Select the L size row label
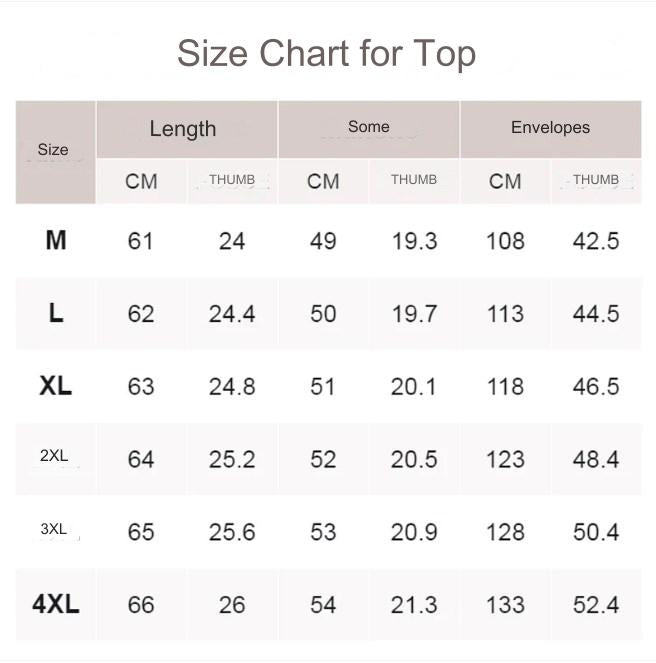 coord(56,314)
